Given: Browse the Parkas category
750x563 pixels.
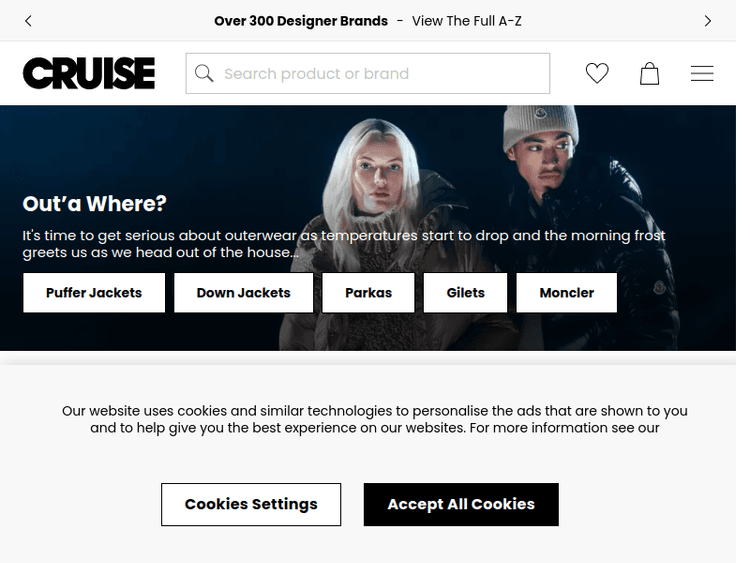Looking at the screenshot, I should click(368, 293).
